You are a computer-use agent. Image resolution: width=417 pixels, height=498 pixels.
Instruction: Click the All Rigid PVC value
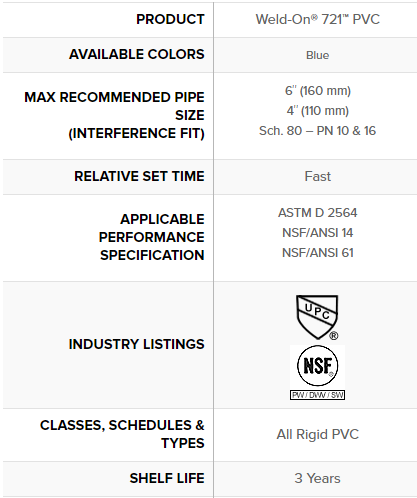[318, 434]
